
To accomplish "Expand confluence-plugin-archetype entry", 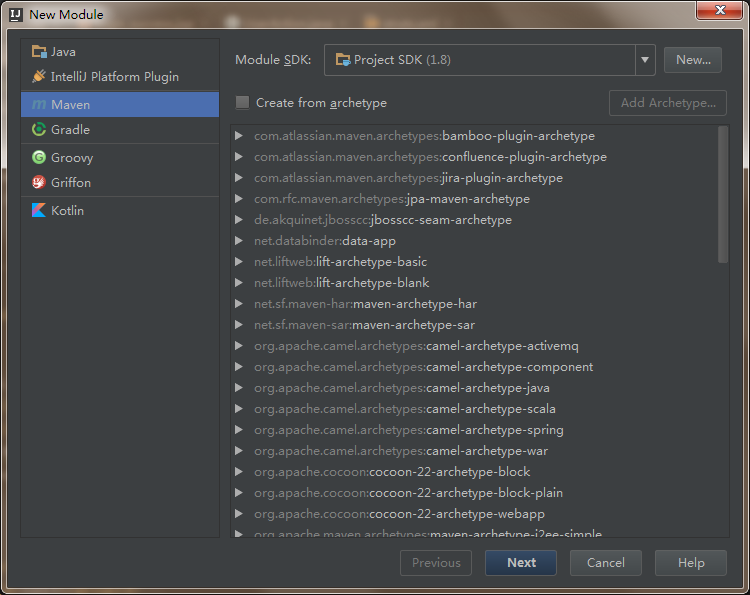I will pyautogui.click(x=239, y=157).
